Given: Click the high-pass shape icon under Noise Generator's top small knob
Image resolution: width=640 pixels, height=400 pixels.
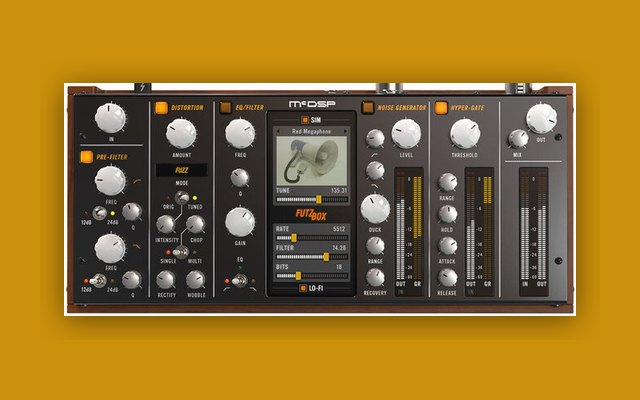Looking at the screenshot, I should (x=374, y=154).
